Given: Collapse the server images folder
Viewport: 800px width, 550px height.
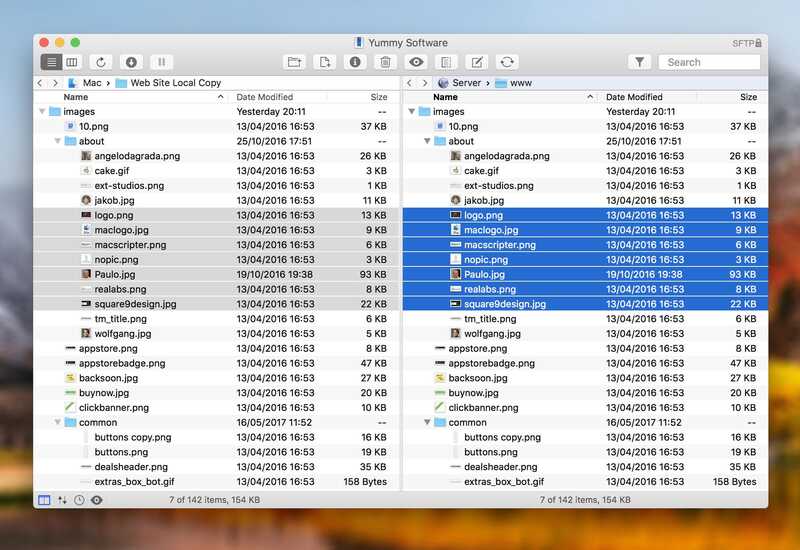Looking at the screenshot, I should 412,111.
